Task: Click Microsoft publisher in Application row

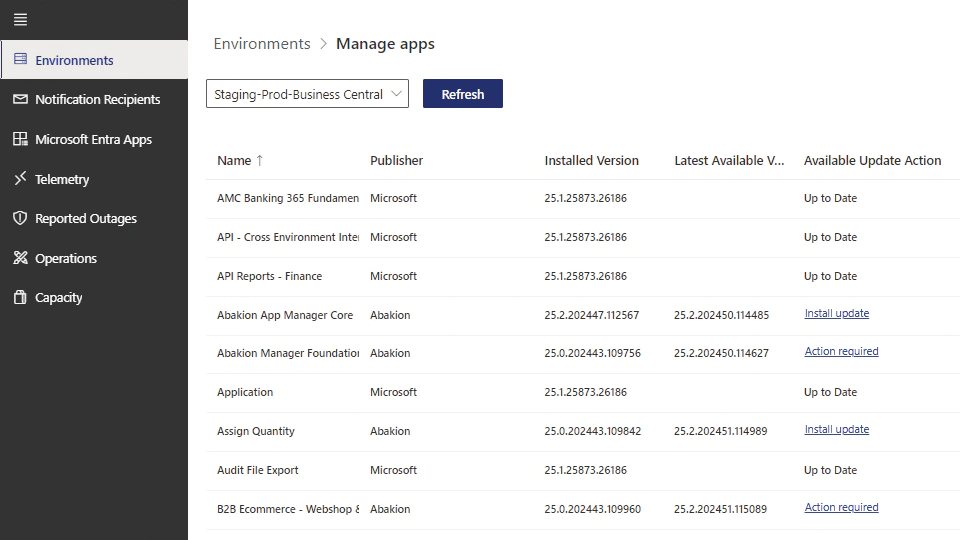Action: pyautogui.click(x=393, y=392)
